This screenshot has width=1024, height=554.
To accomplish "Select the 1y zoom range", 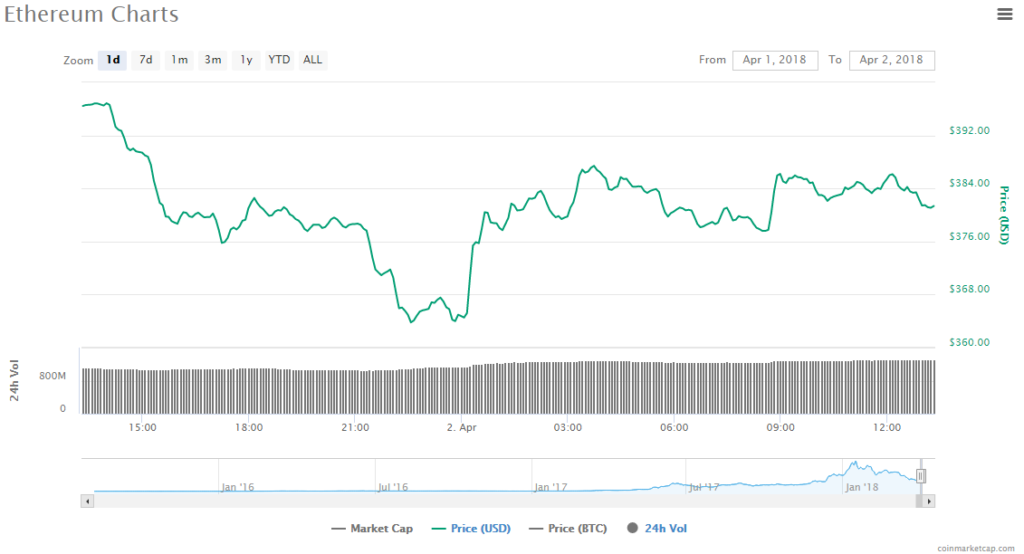I will point(245,60).
